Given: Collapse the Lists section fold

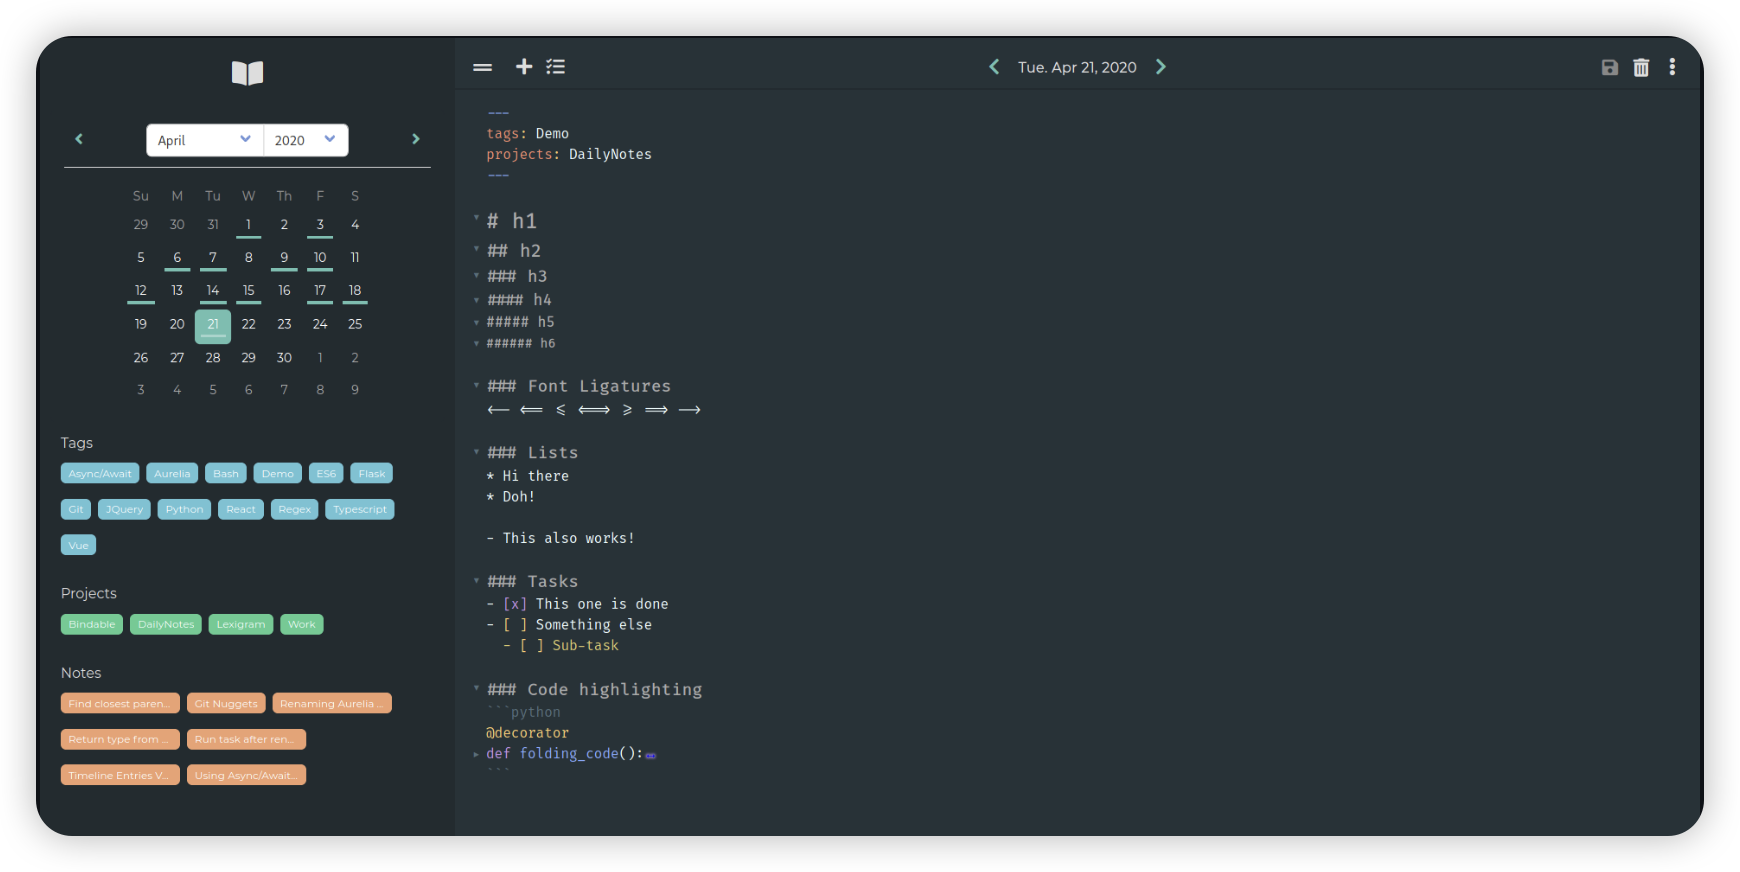Looking at the screenshot, I should click(476, 451).
